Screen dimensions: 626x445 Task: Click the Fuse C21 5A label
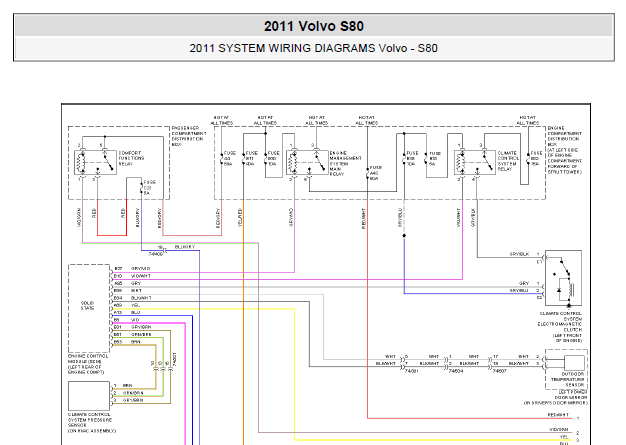click(149, 188)
